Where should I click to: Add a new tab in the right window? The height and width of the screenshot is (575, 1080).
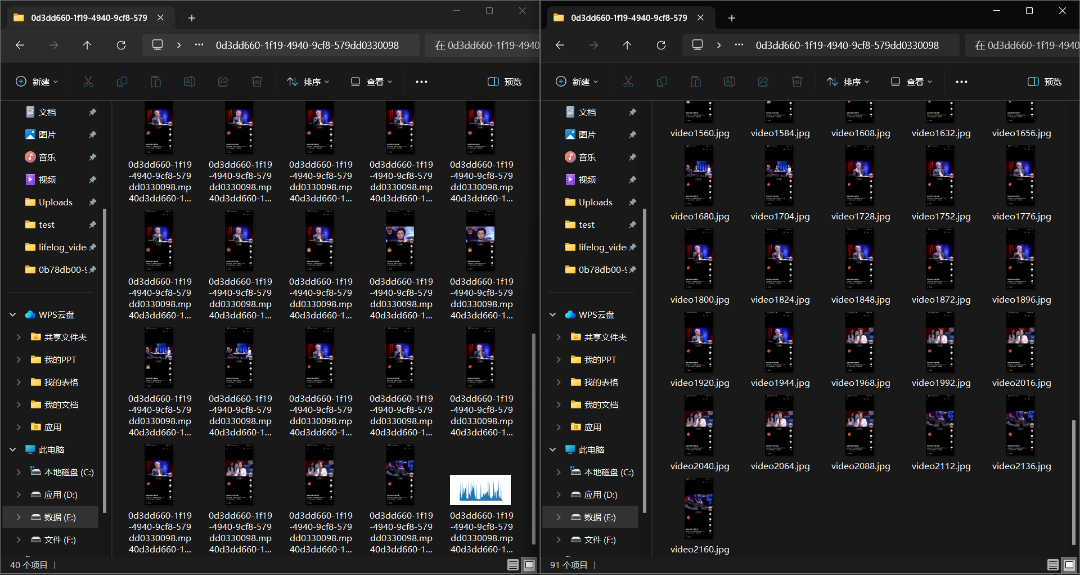pyautogui.click(x=731, y=18)
